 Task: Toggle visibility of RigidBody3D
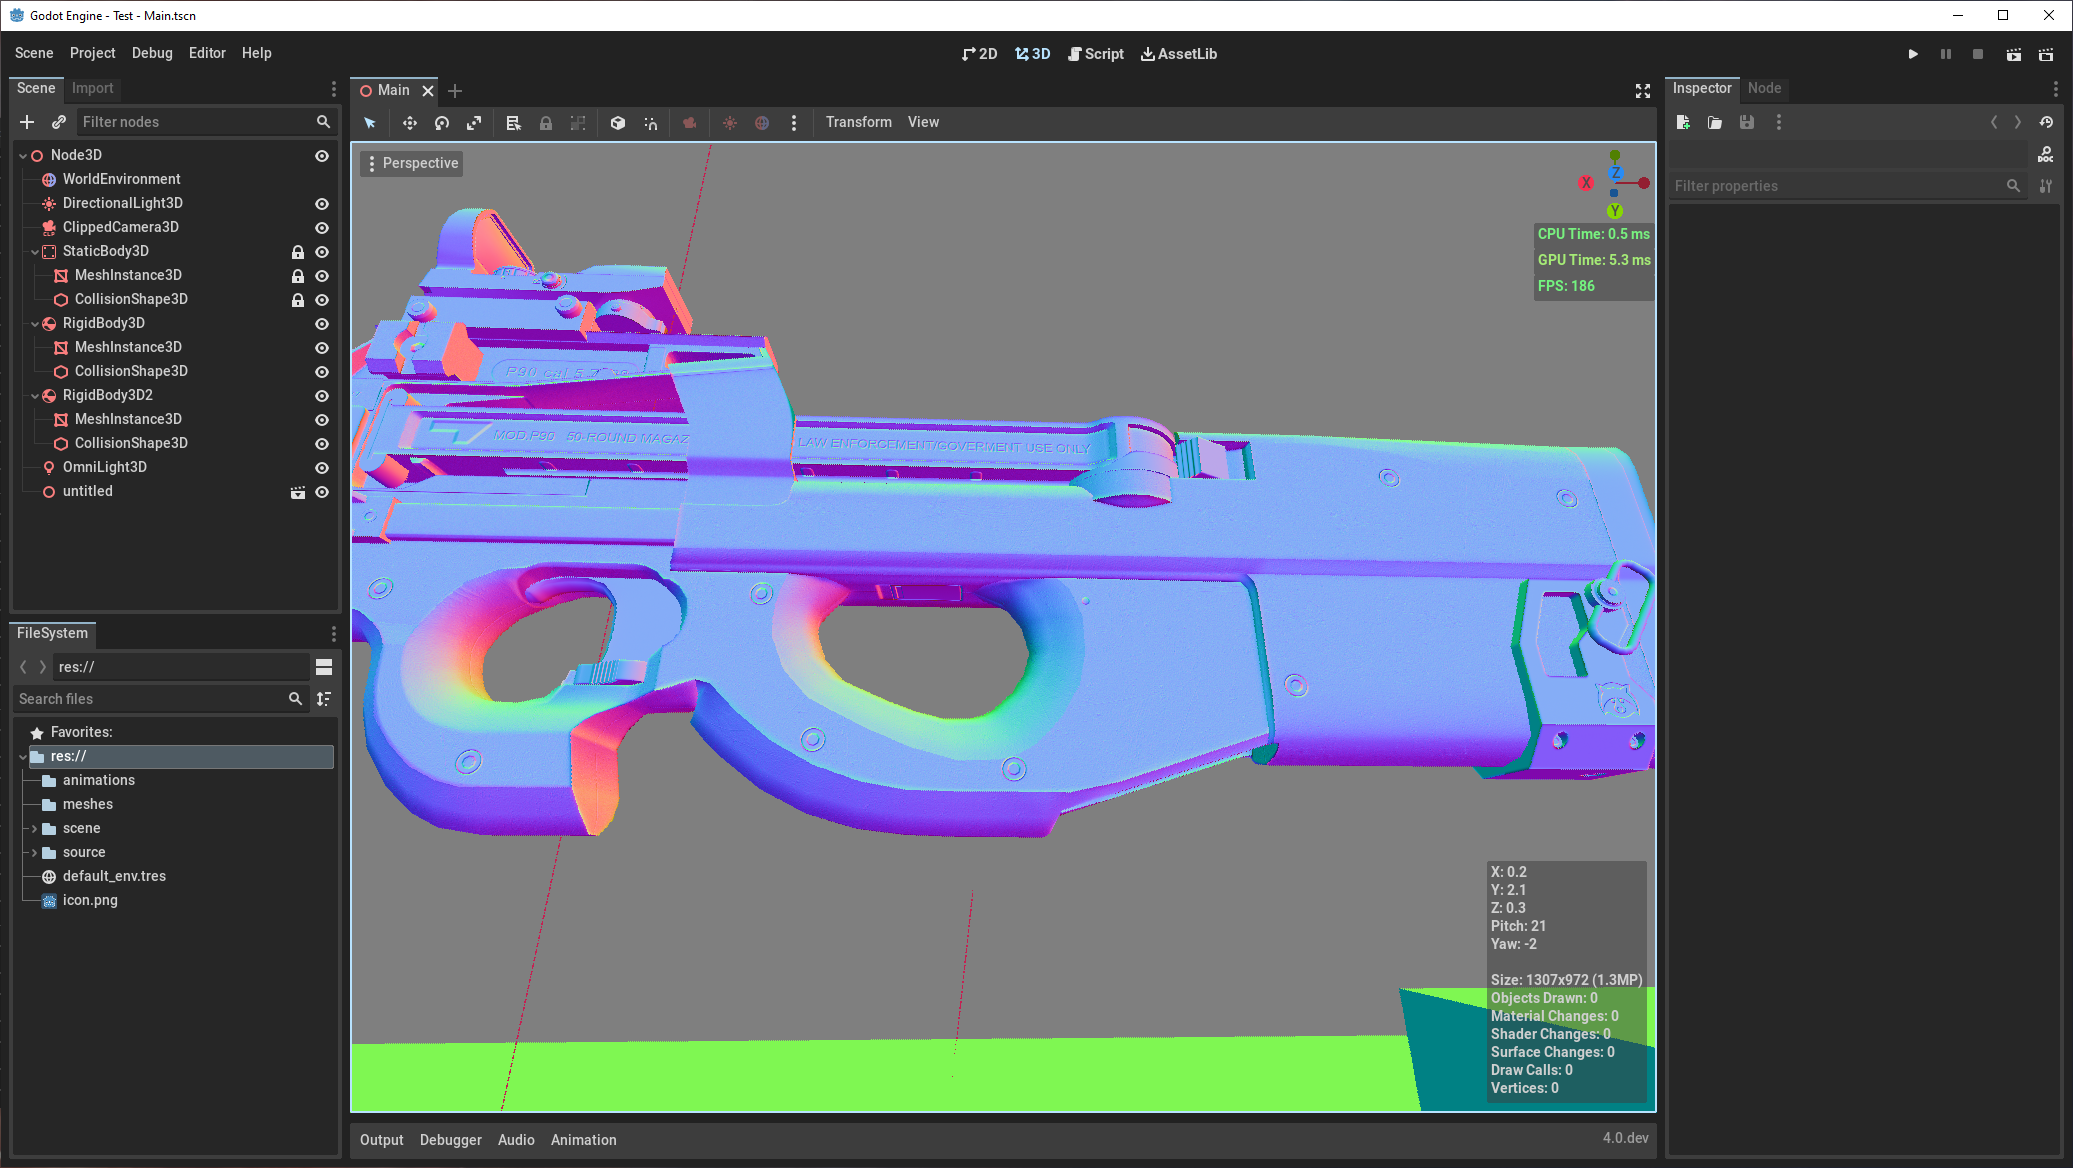322,323
